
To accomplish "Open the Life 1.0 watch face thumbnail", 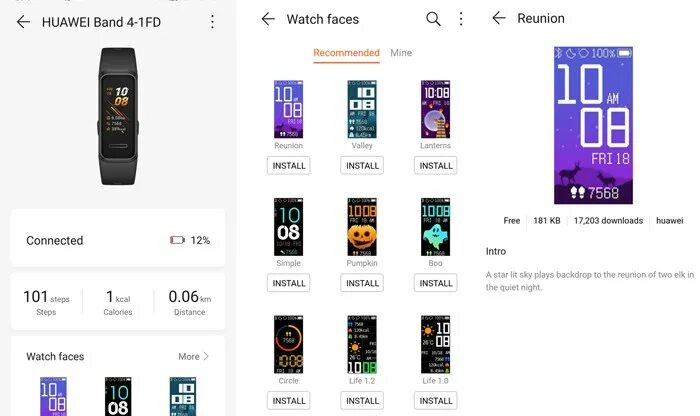I will click(x=435, y=344).
